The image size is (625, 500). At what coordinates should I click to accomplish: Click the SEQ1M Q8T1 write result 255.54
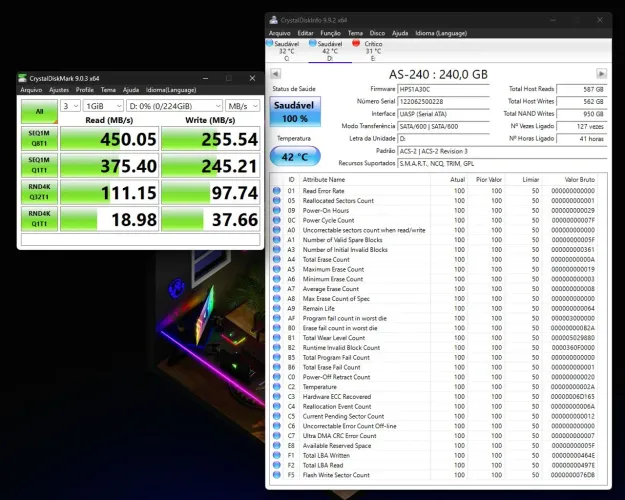[x=210, y=139]
